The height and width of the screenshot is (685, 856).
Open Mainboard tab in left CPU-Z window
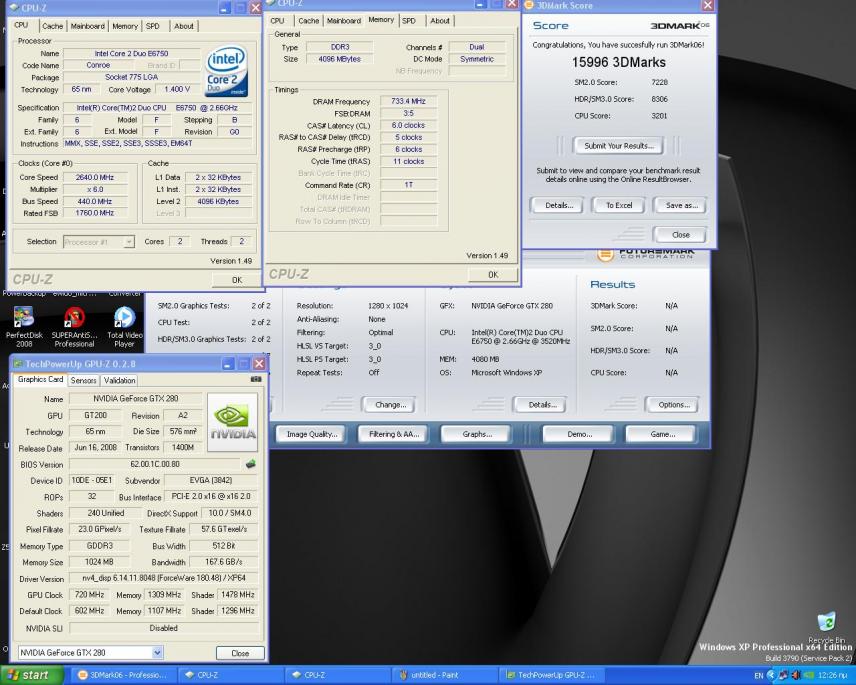(x=87, y=26)
